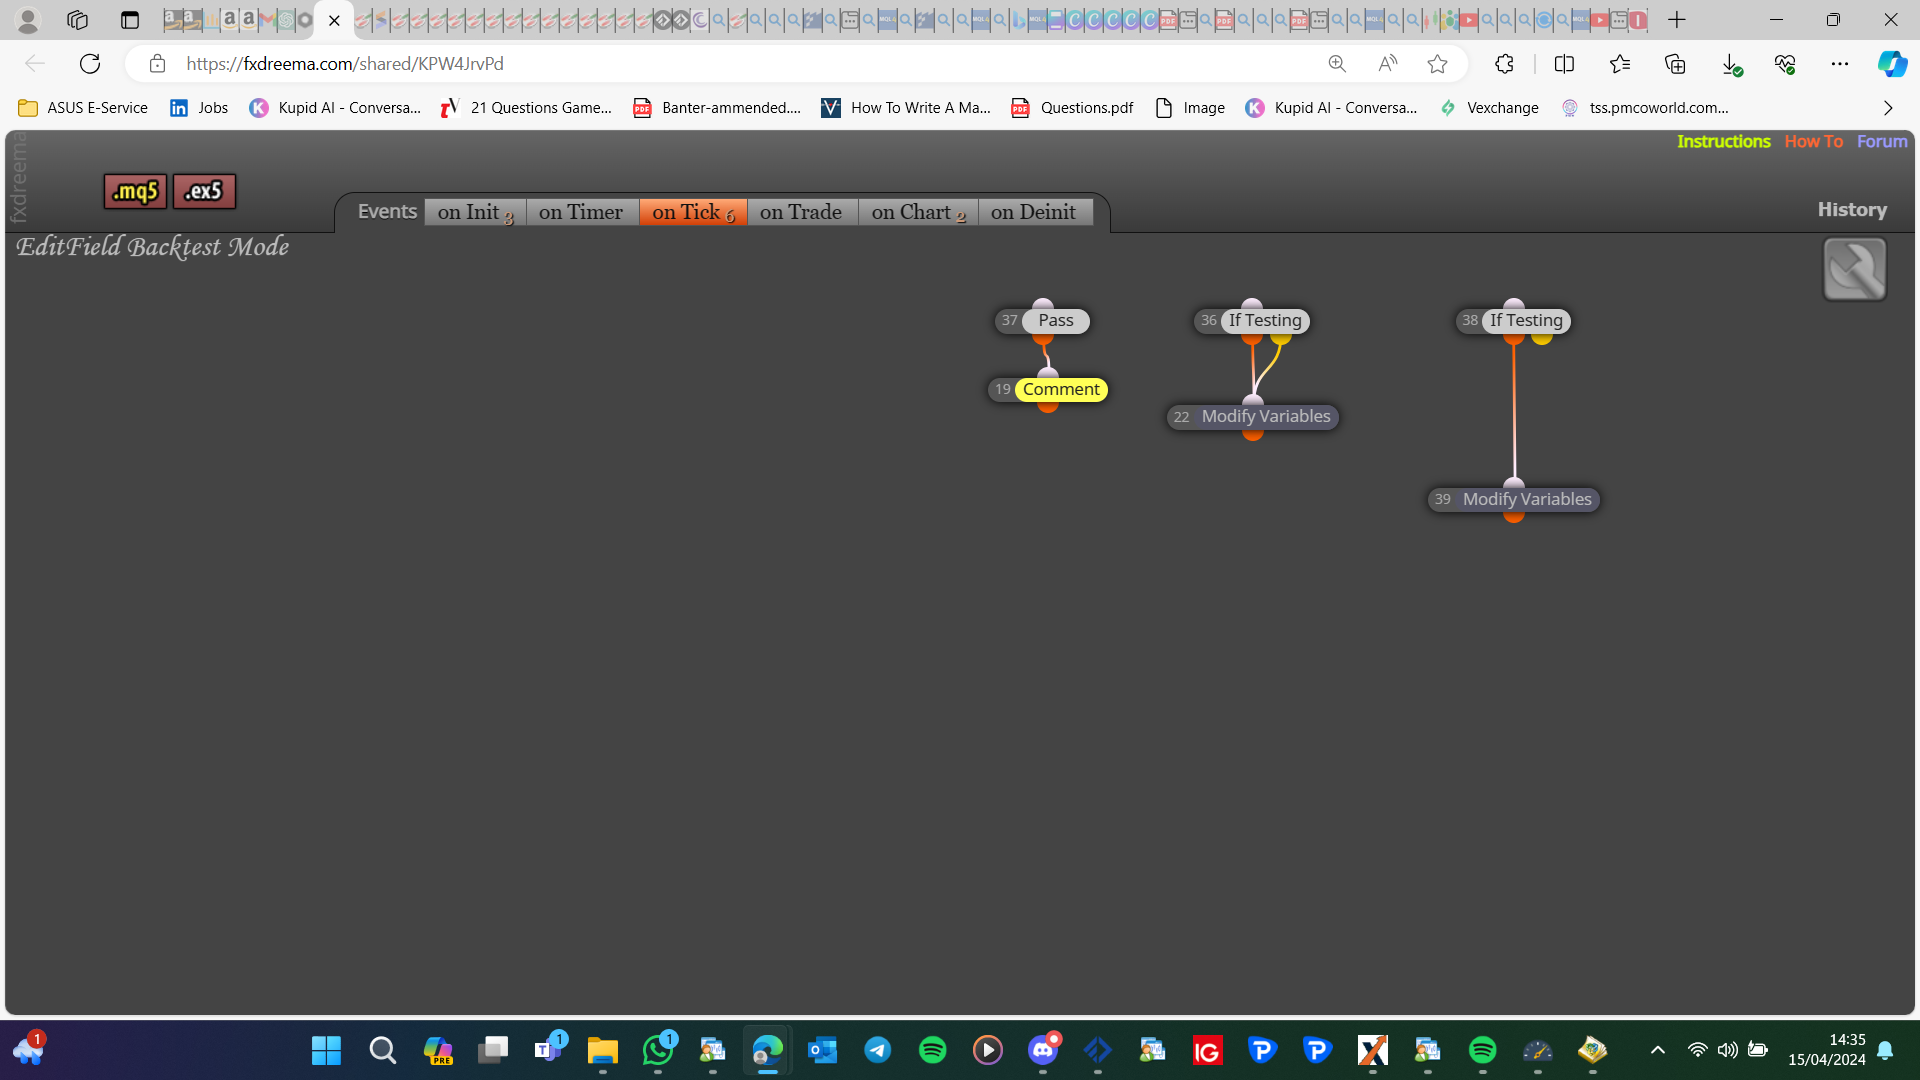Open the Questions.pdf bookmark
The height and width of the screenshot is (1080, 1920).
pyautogui.click(x=1072, y=108)
